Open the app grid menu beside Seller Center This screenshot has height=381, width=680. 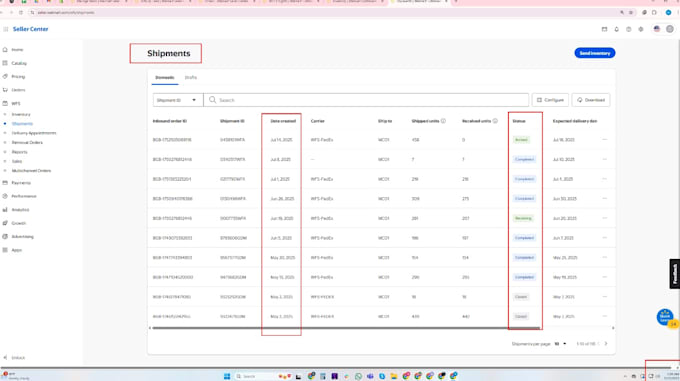[6, 29]
